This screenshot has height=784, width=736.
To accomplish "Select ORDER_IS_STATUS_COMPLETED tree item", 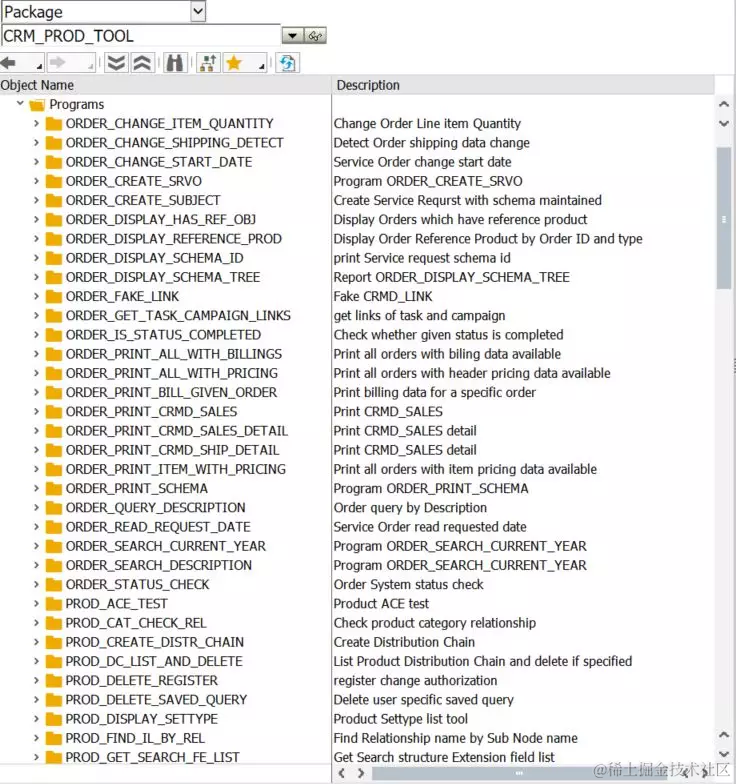I will click(x=163, y=334).
